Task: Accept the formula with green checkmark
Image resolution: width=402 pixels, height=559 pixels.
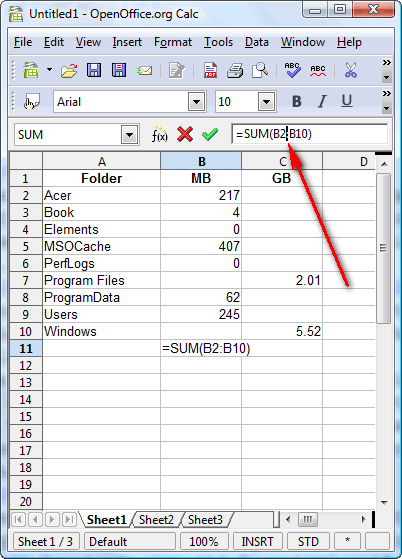Action: point(210,134)
